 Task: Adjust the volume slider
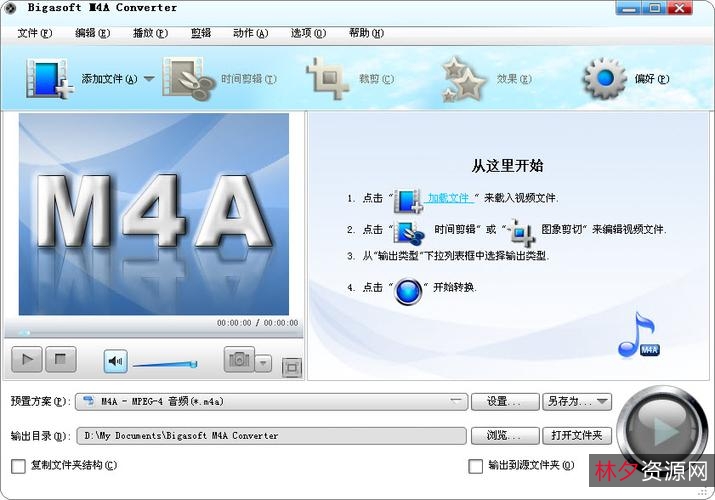tap(165, 364)
